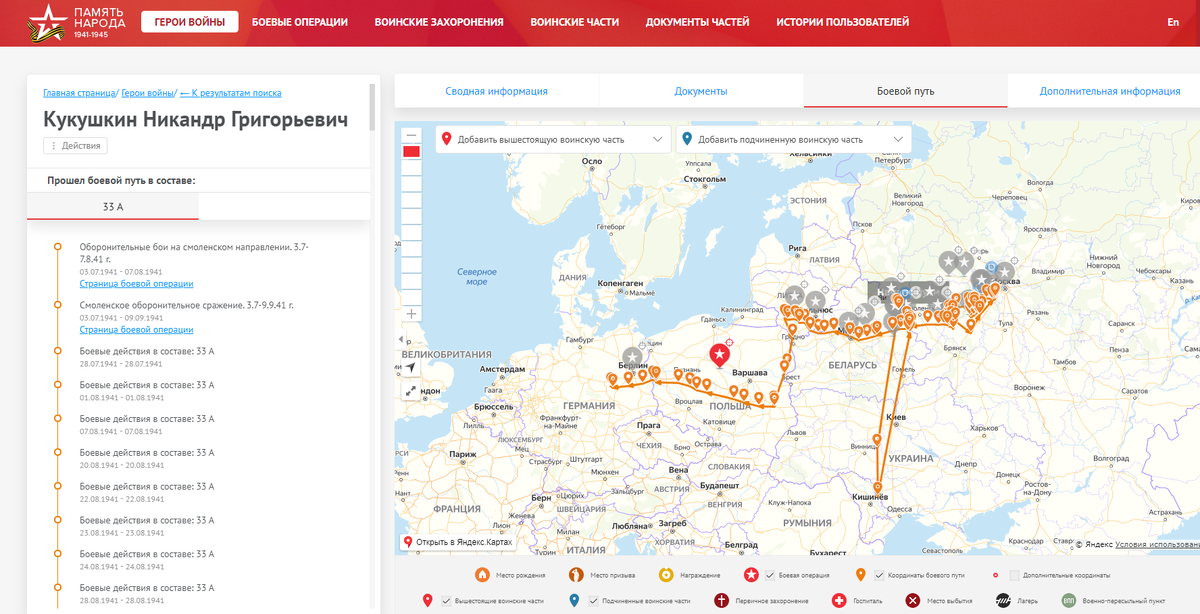
Task: Click the left panel vertical scrollbar
Action: [373, 107]
